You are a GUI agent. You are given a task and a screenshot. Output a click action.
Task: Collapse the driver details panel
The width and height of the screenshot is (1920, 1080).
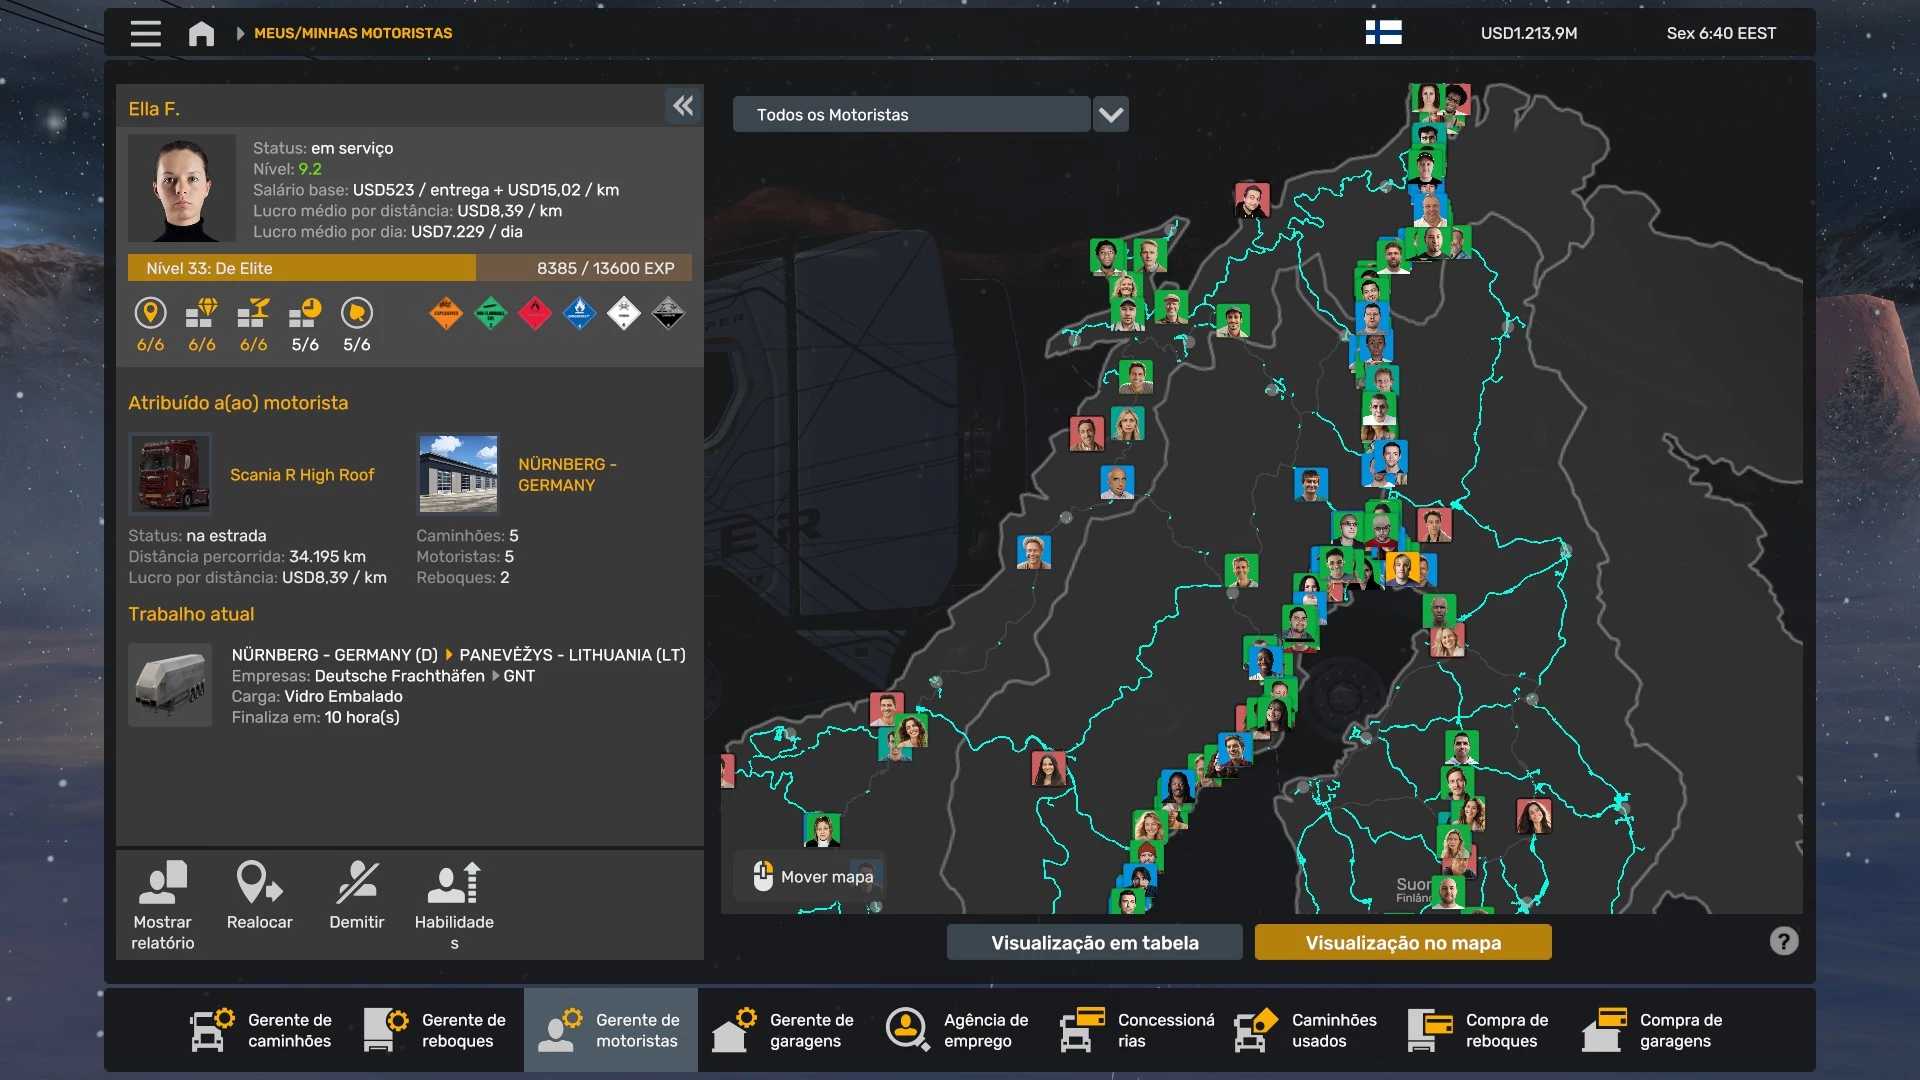tap(683, 106)
